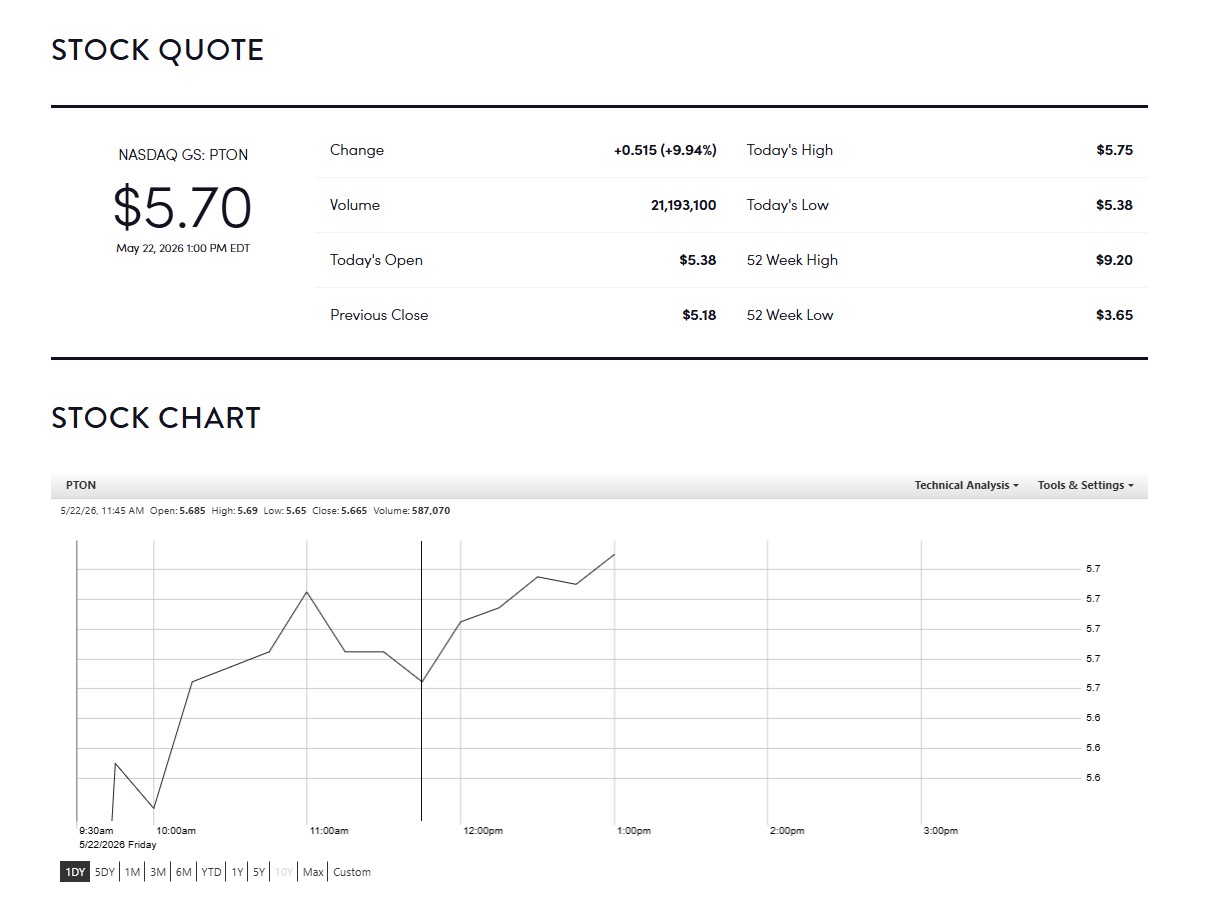The image size is (1207, 912).
Task: Click the 11:00am peak on the price line
Action: (x=307, y=592)
